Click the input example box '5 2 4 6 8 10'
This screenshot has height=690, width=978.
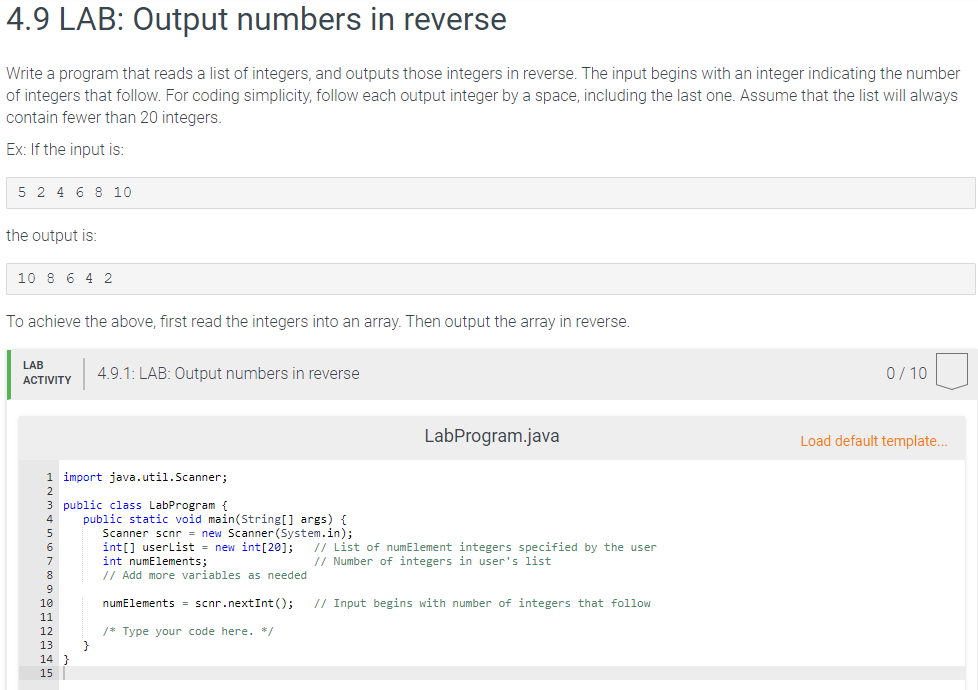tap(490, 193)
